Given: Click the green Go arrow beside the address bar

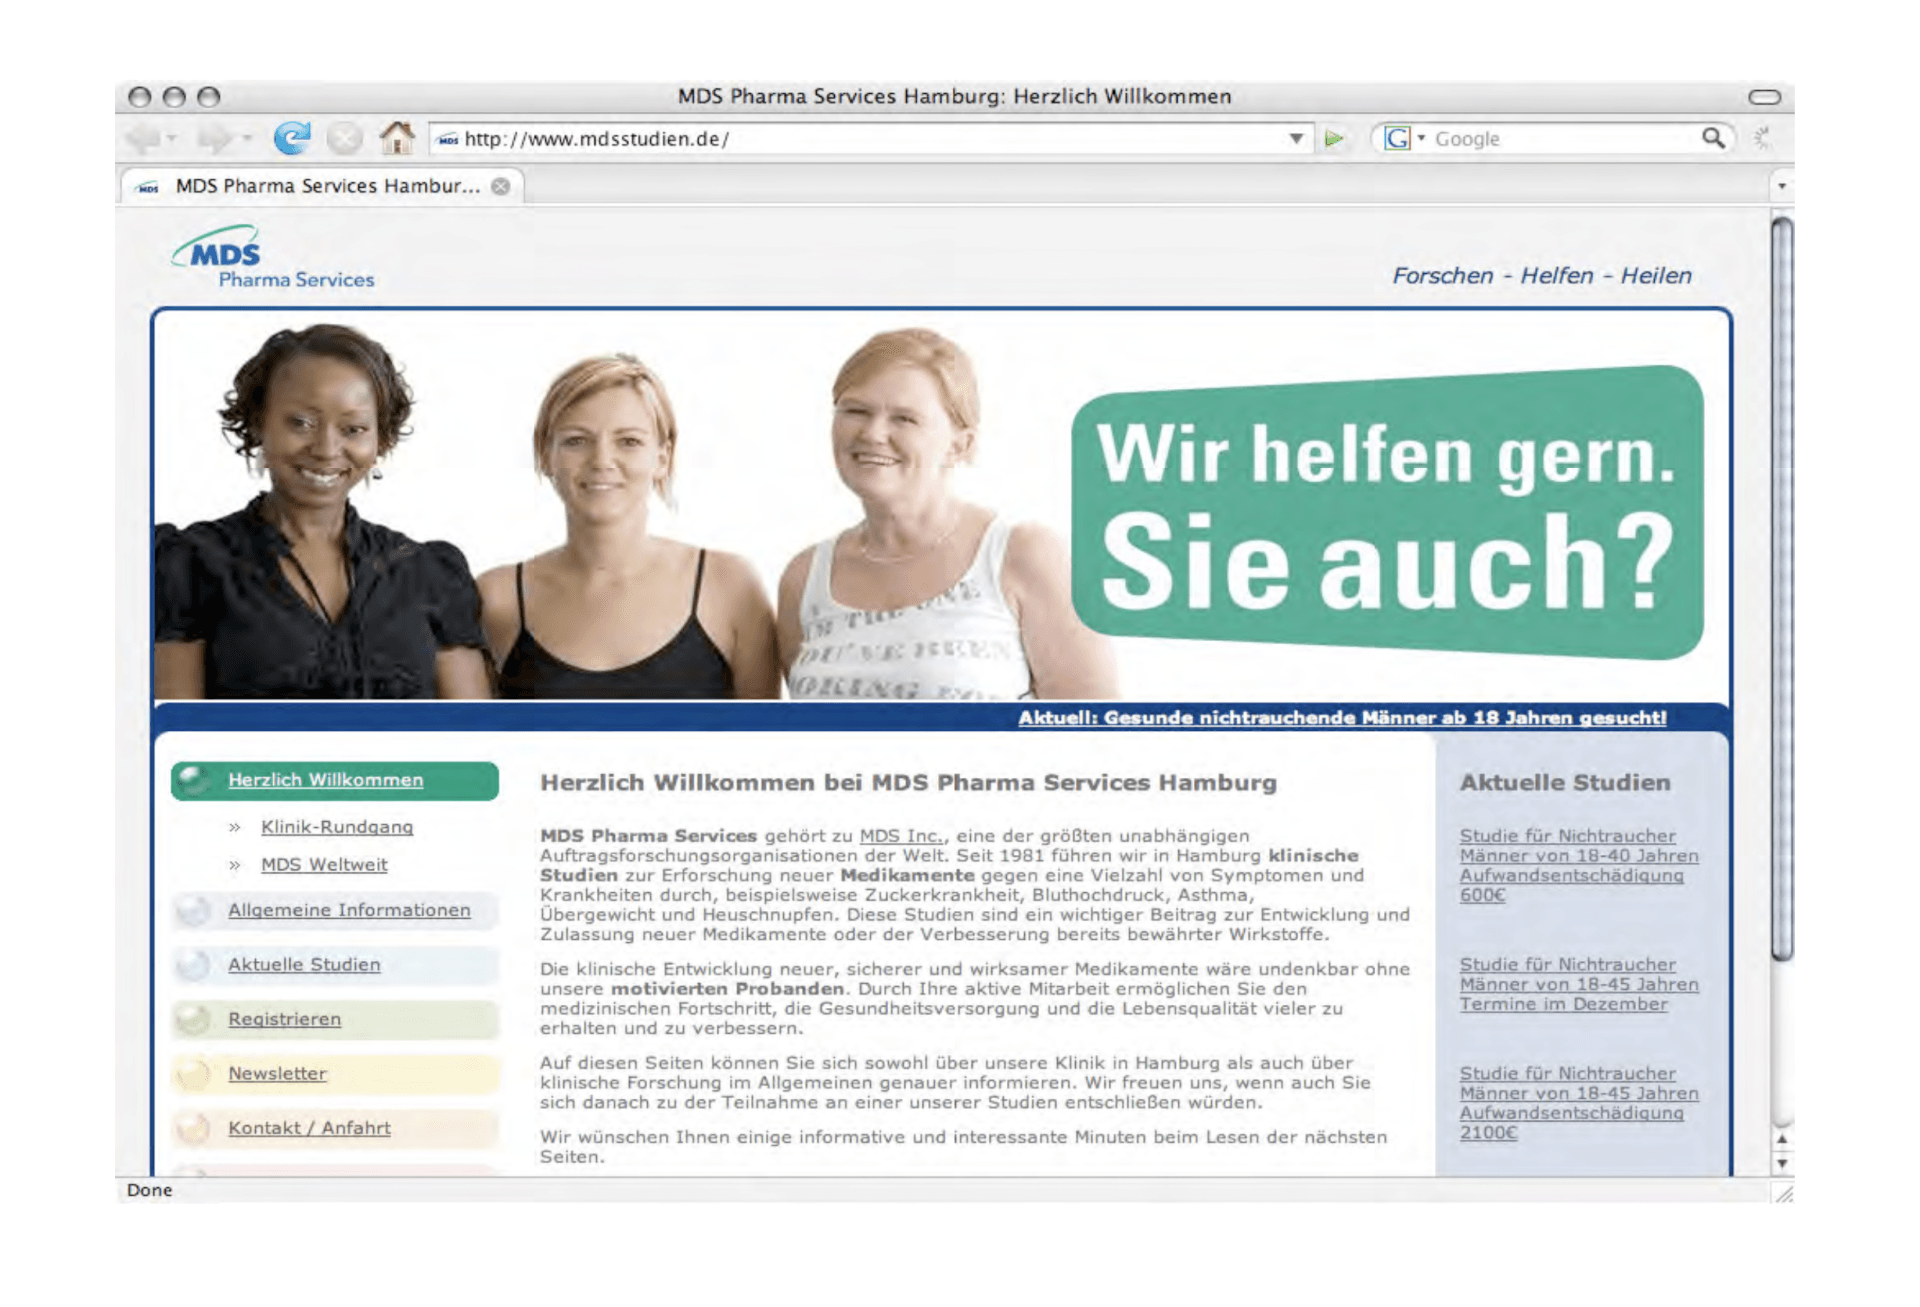Looking at the screenshot, I should 1333,138.
